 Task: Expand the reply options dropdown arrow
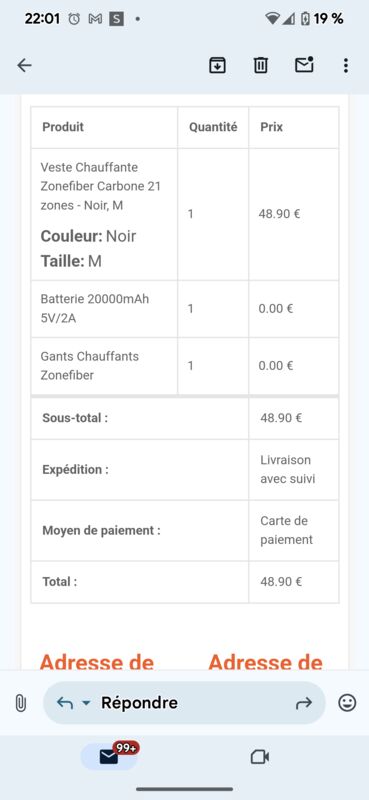point(86,703)
